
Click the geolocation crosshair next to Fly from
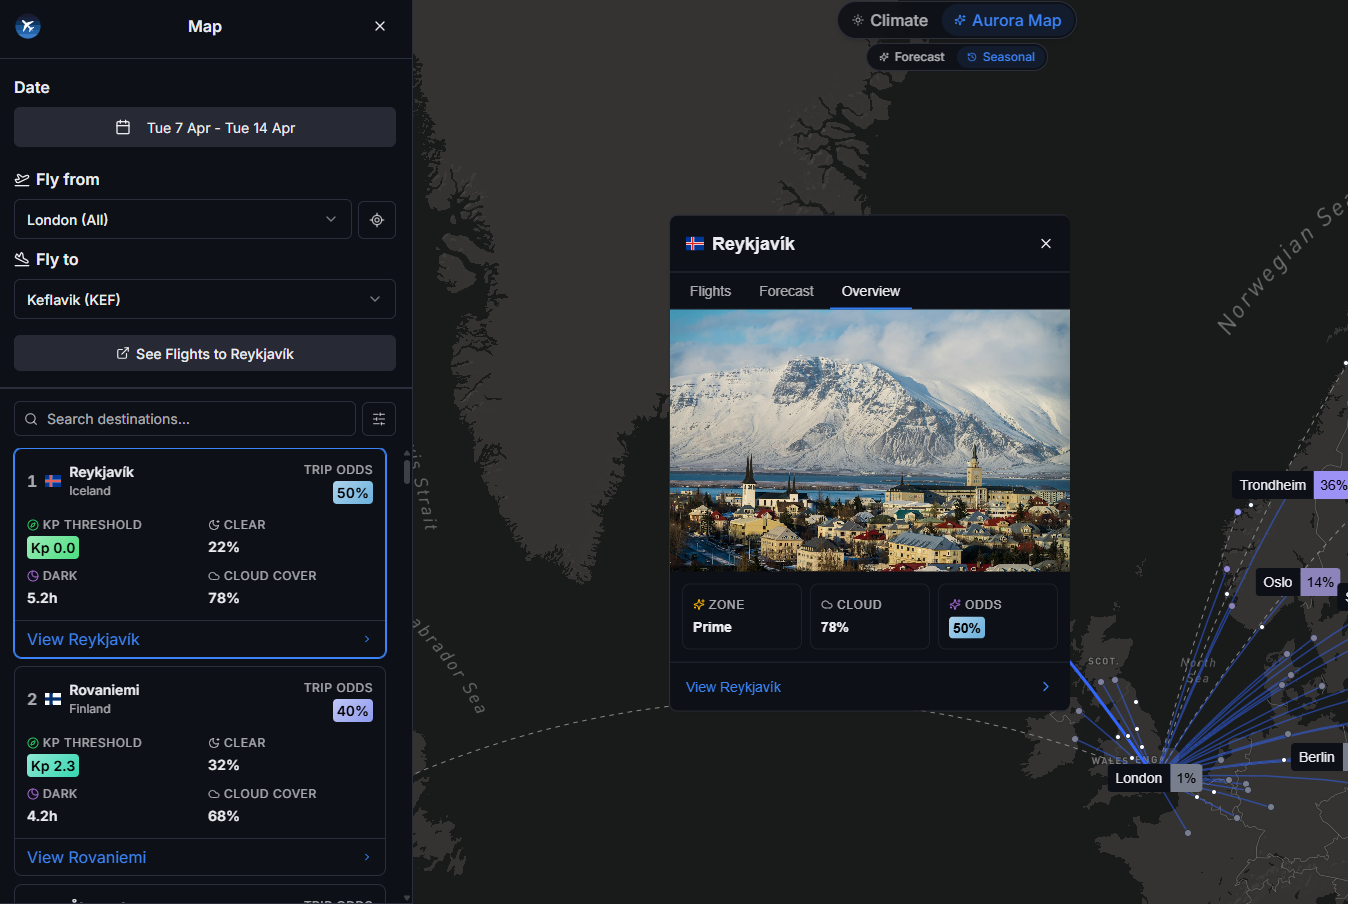(x=377, y=219)
